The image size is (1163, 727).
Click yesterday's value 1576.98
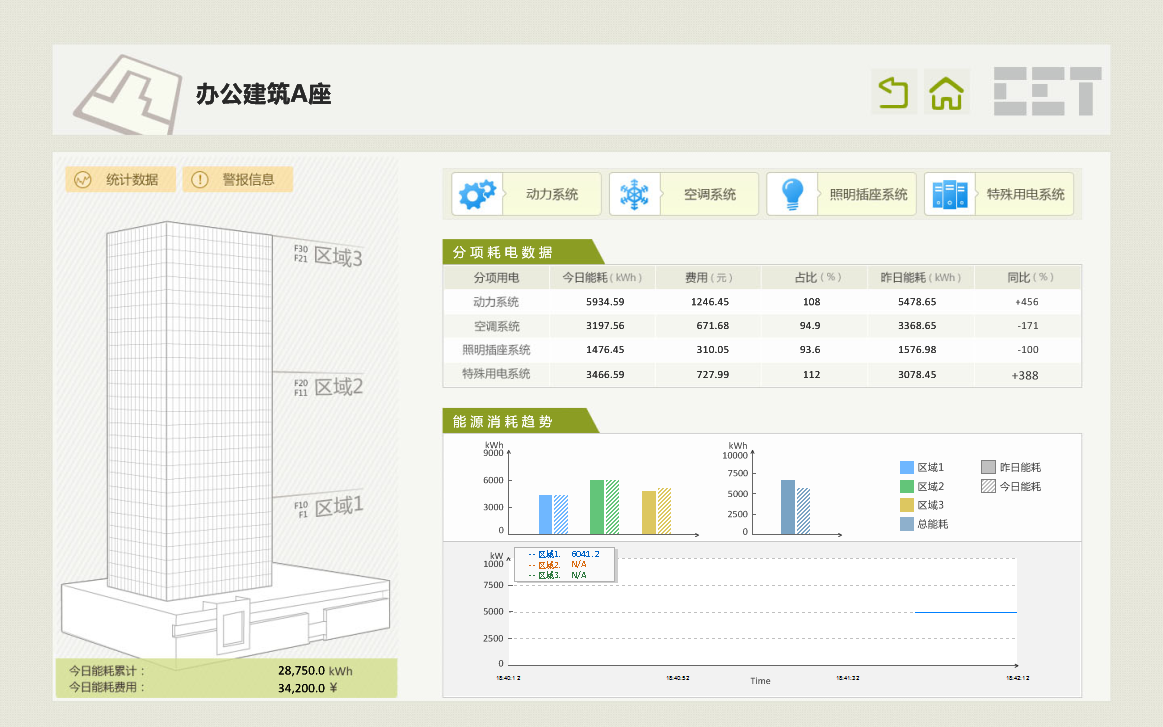pos(917,349)
